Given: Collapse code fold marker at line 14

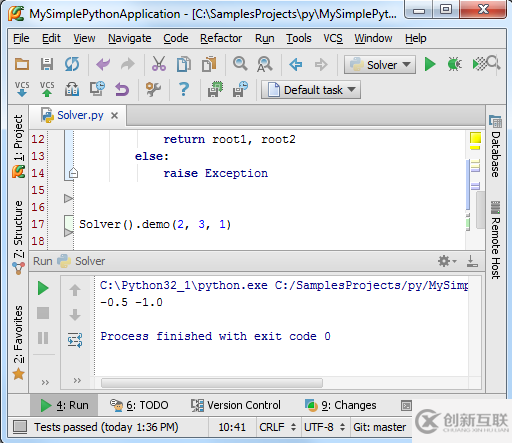Looking at the screenshot, I should (x=73, y=173).
